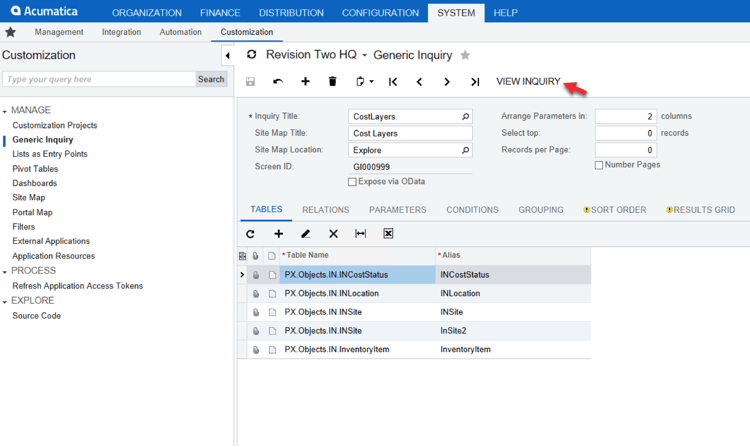The height and width of the screenshot is (447, 750).
Task: Switch to the Automation submenu
Action: tap(180, 32)
